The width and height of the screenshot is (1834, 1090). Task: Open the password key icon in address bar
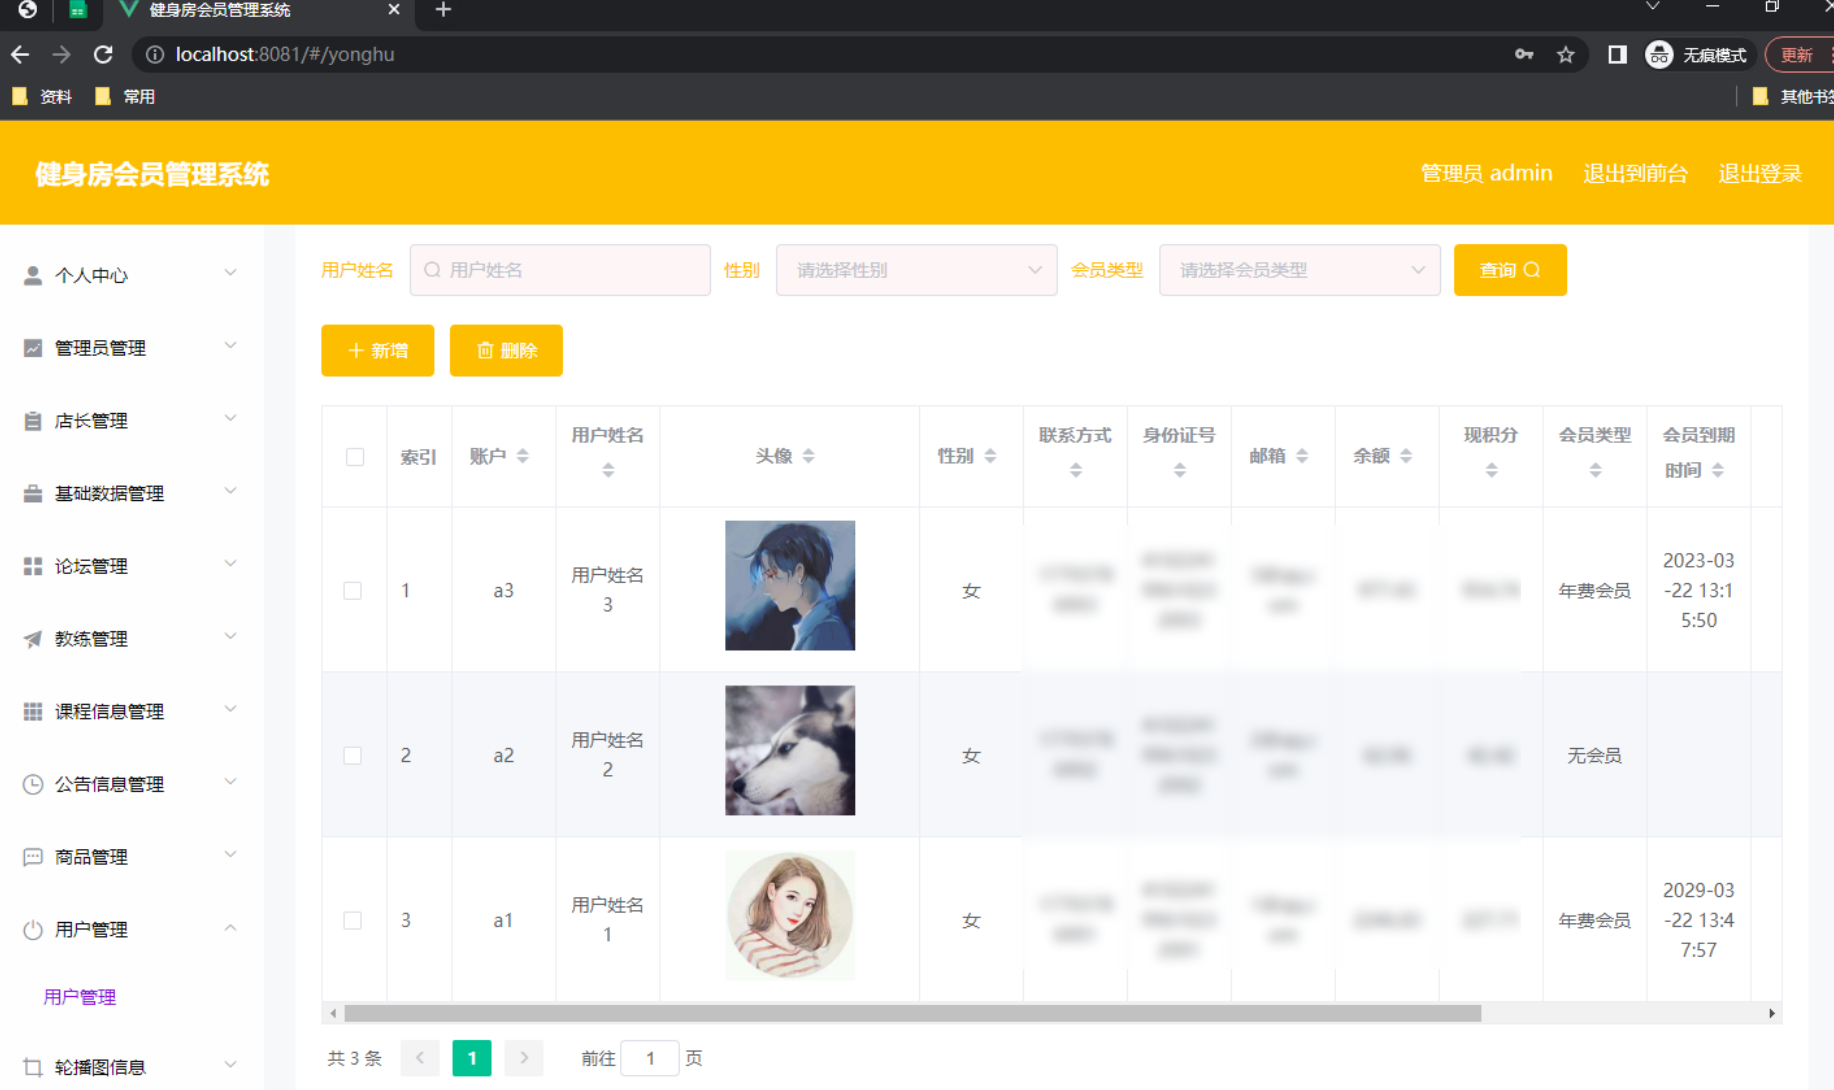(1524, 55)
